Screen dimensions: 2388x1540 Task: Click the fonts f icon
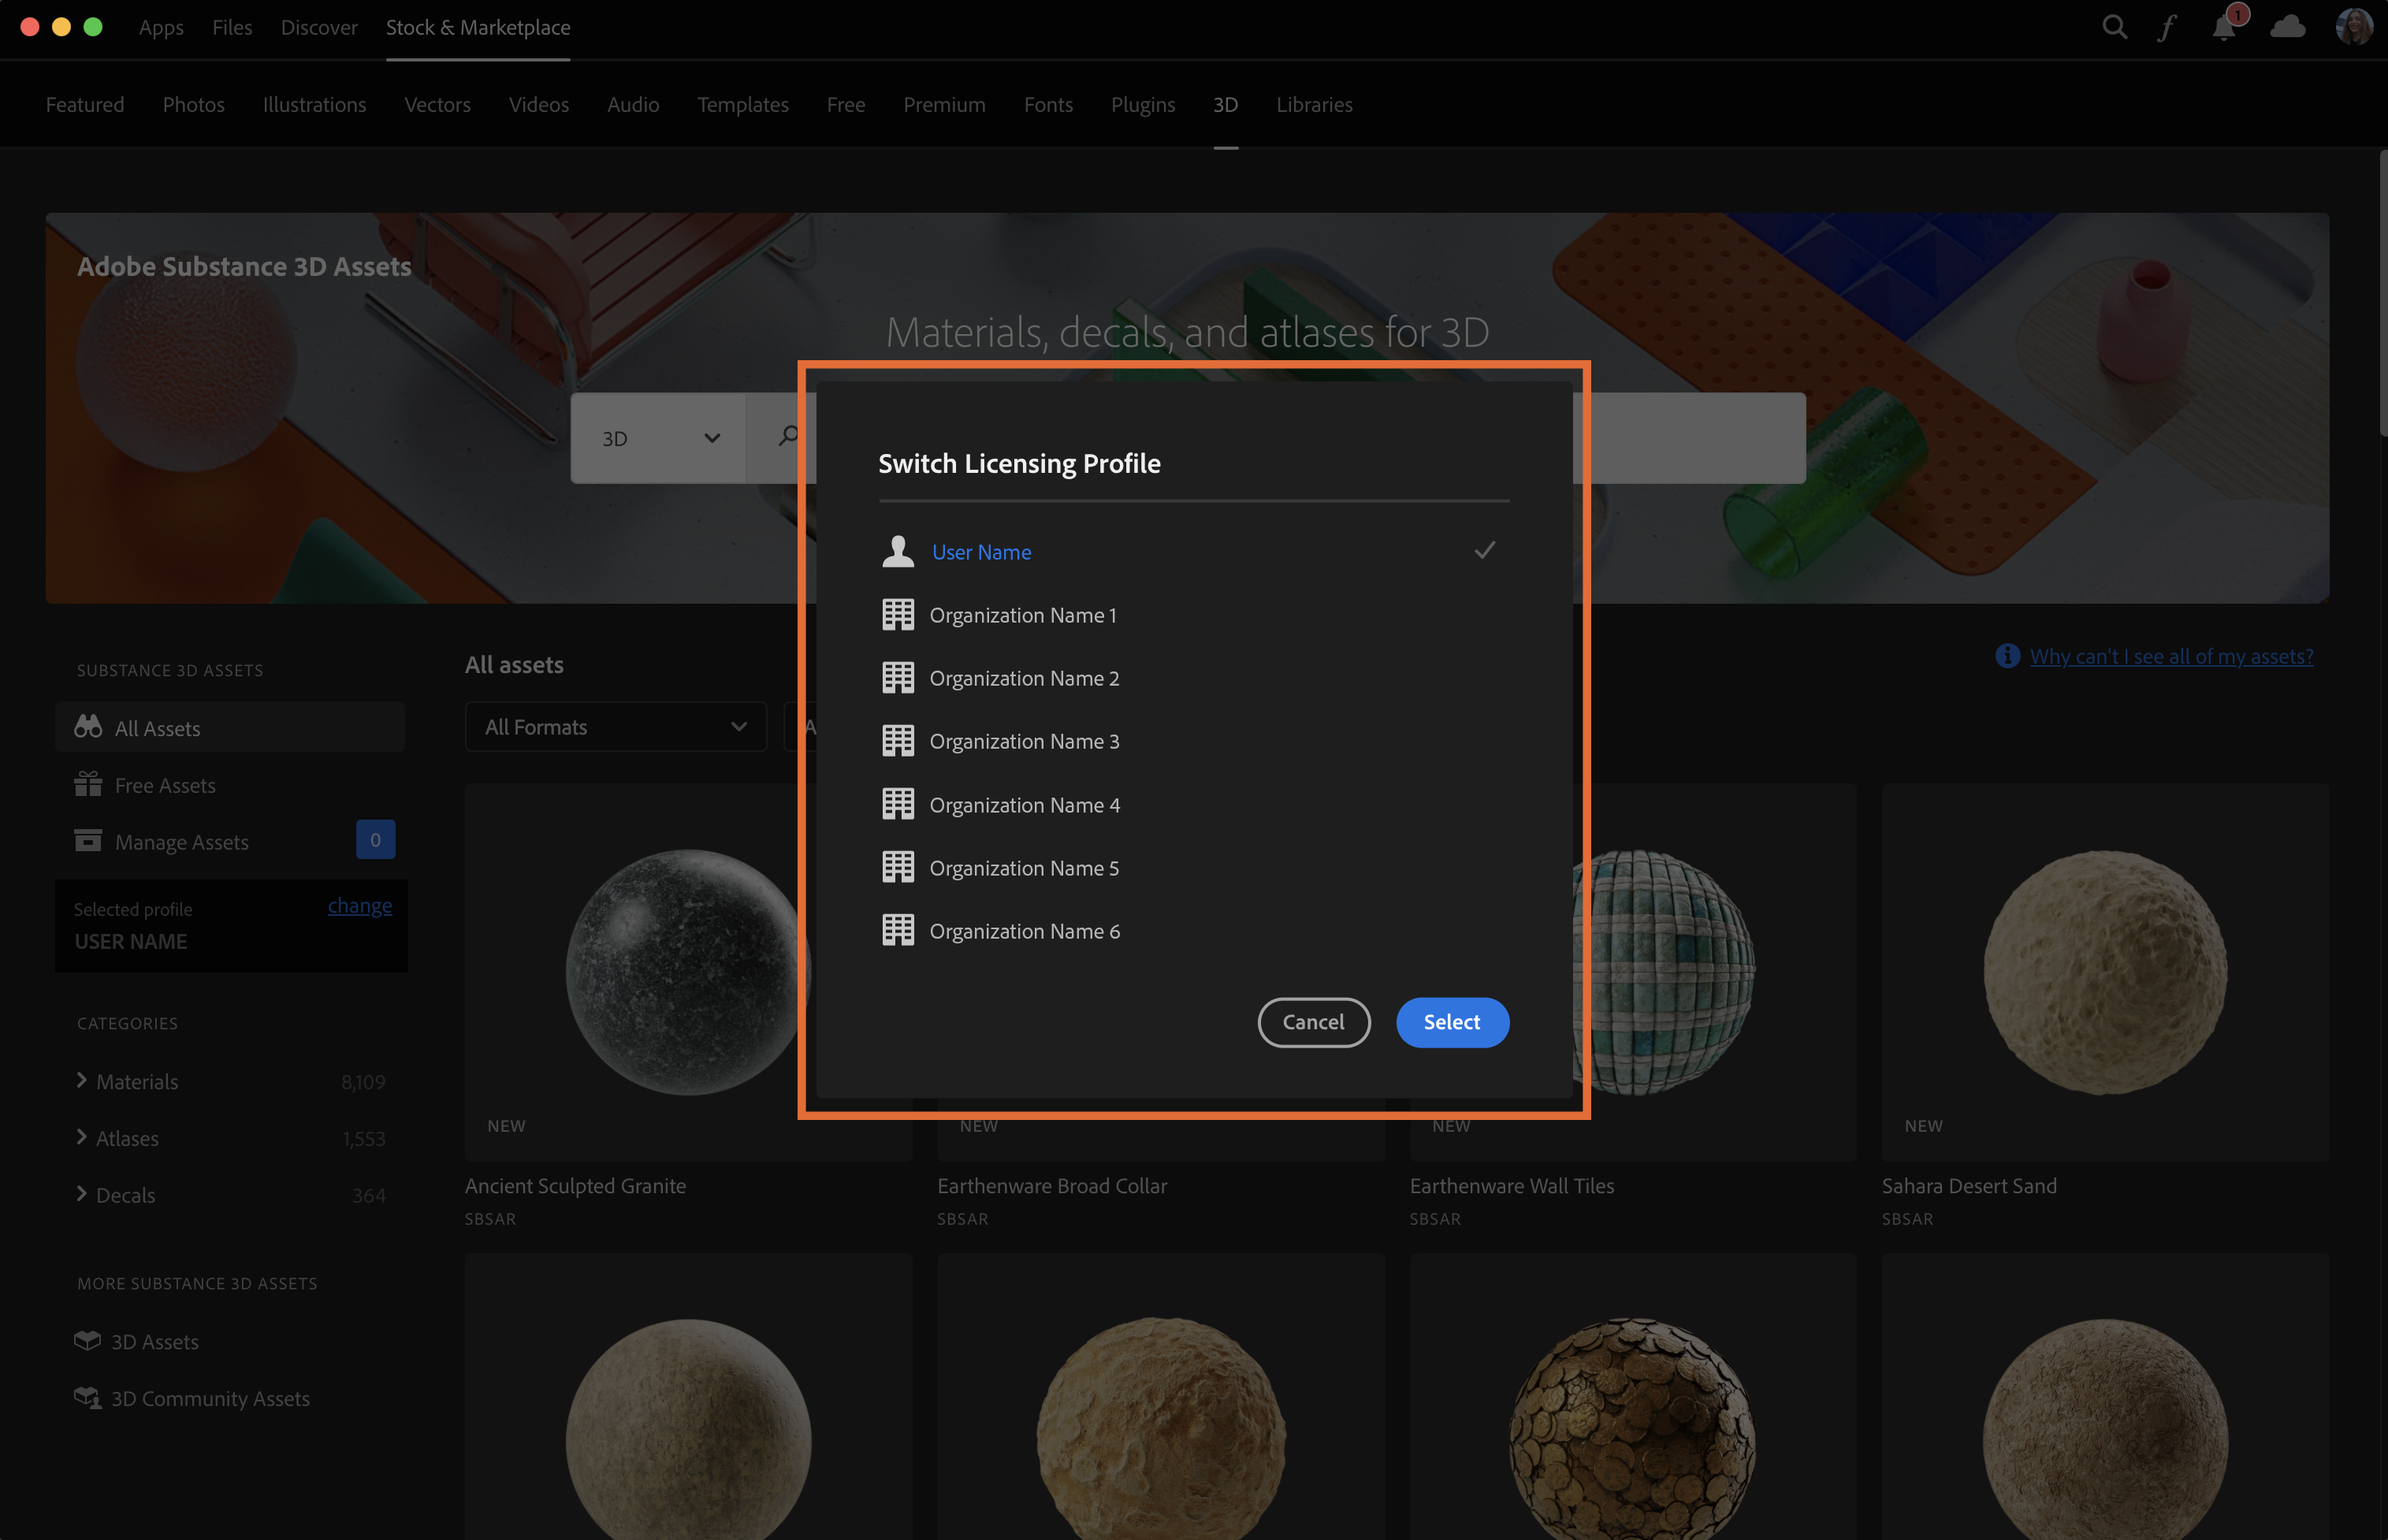coord(2167,27)
